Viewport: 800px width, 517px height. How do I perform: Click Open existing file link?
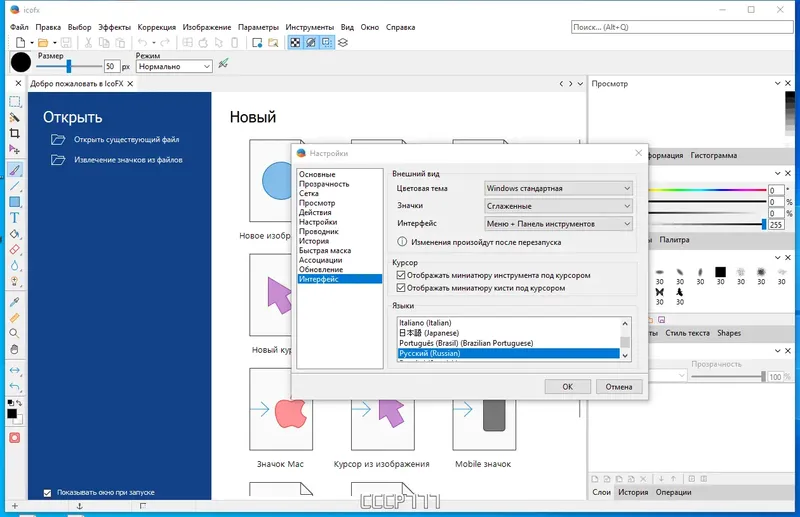[x=126, y=139]
